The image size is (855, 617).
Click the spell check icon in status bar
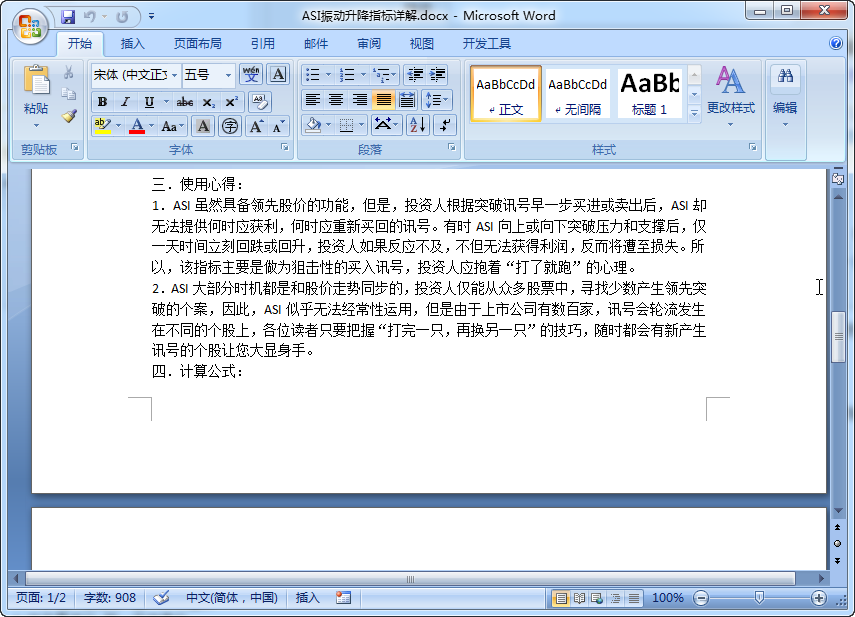point(160,598)
